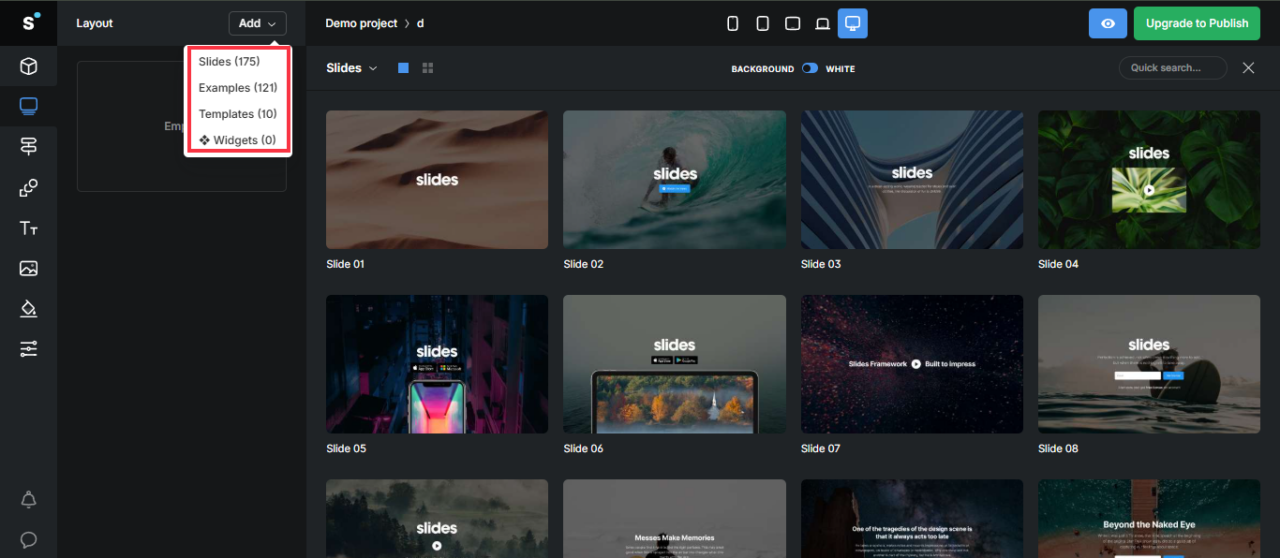Click the WHITE label text
The image size is (1280, 558).
(x=840, y=69)
